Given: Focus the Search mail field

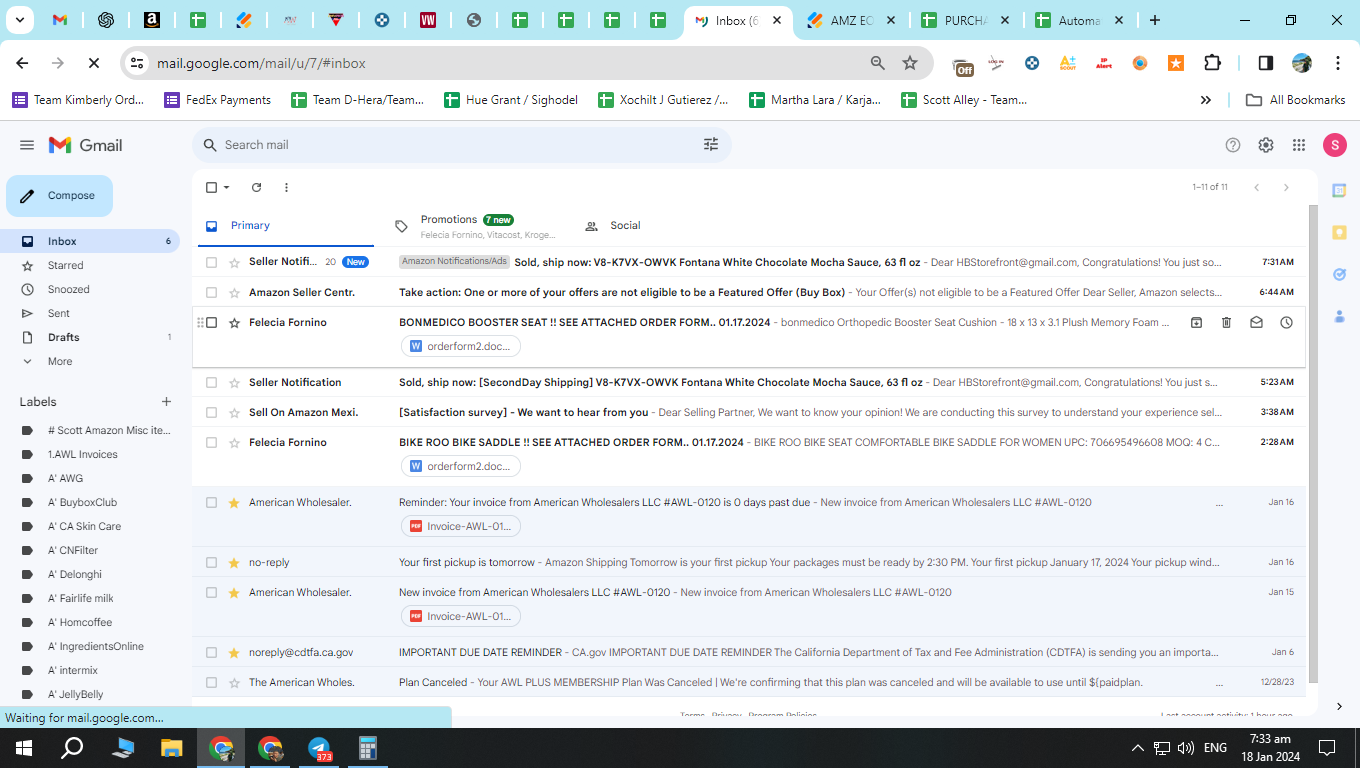Looking at the screenshot, I should [460, 145].
